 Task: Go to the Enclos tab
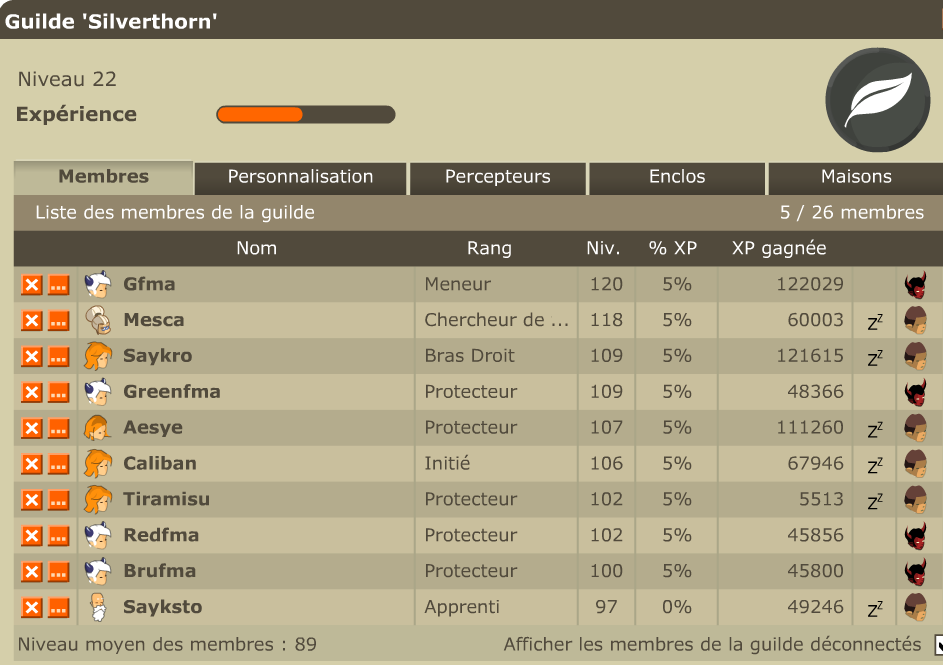(x=677, y=177)
